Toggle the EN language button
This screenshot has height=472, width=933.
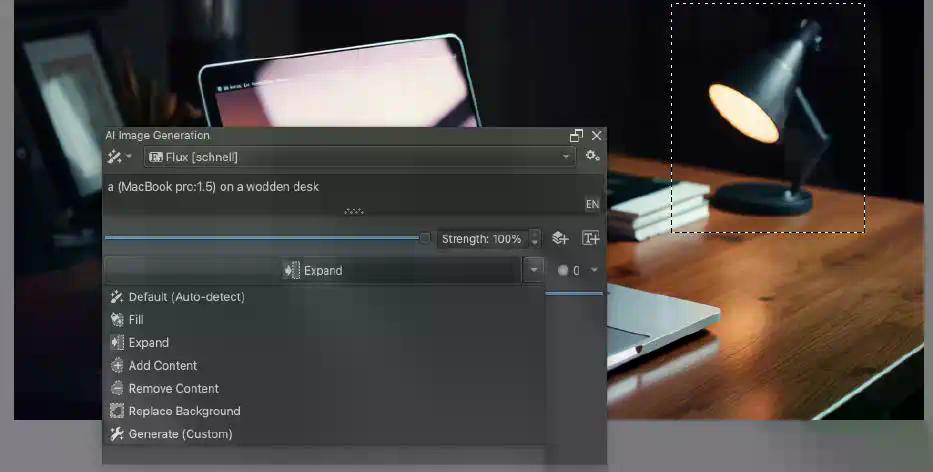point(592,204)
